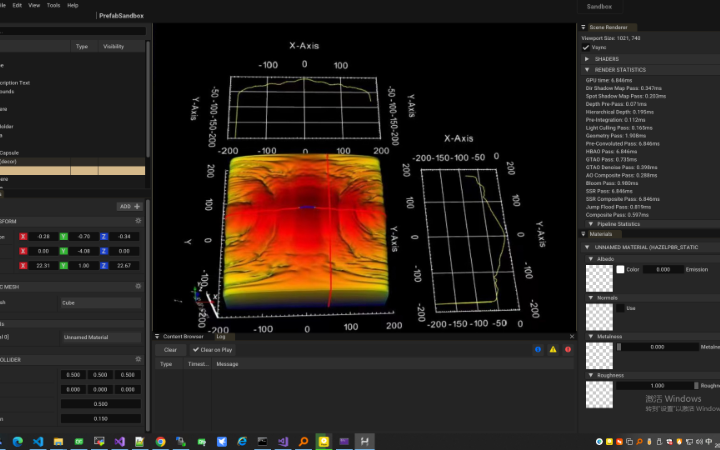Open Microsoft Edge from taskbar
The image size is (720, 450).
point(18,442)
